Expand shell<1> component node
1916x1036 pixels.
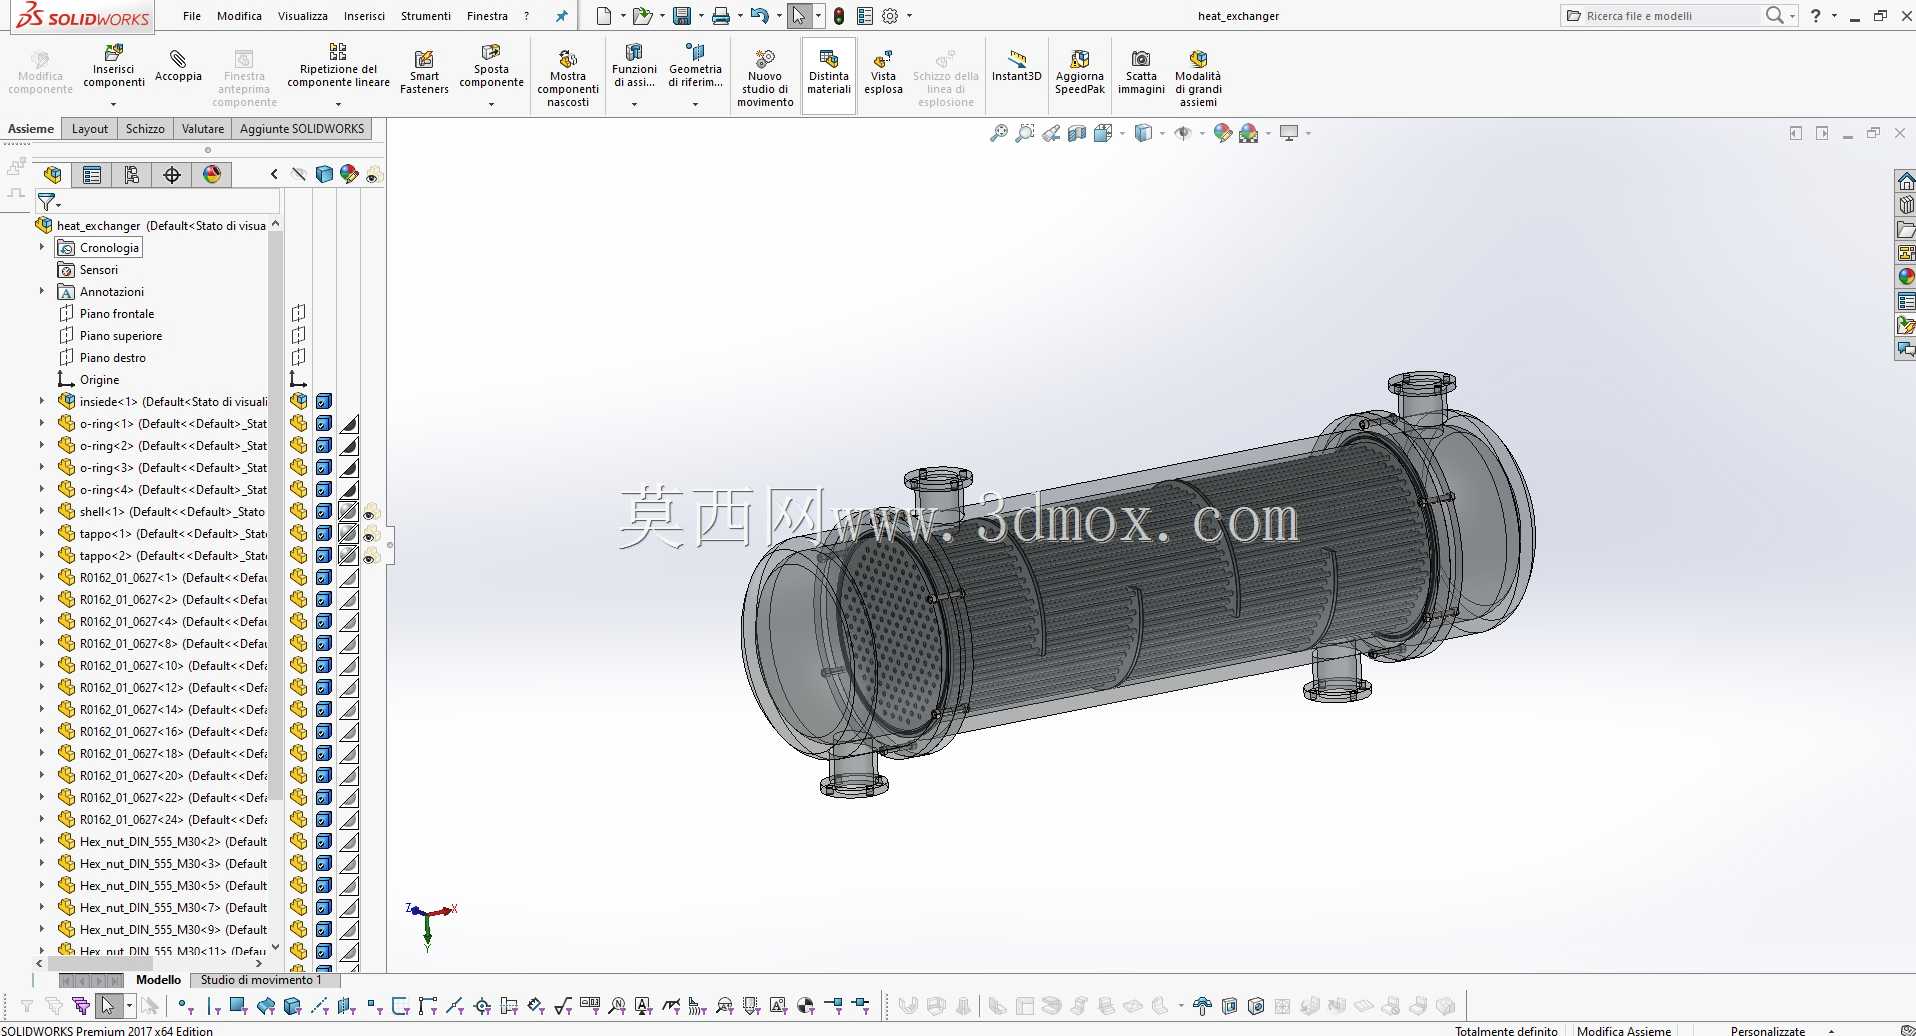pyautogui.click(x=42, y=511)
